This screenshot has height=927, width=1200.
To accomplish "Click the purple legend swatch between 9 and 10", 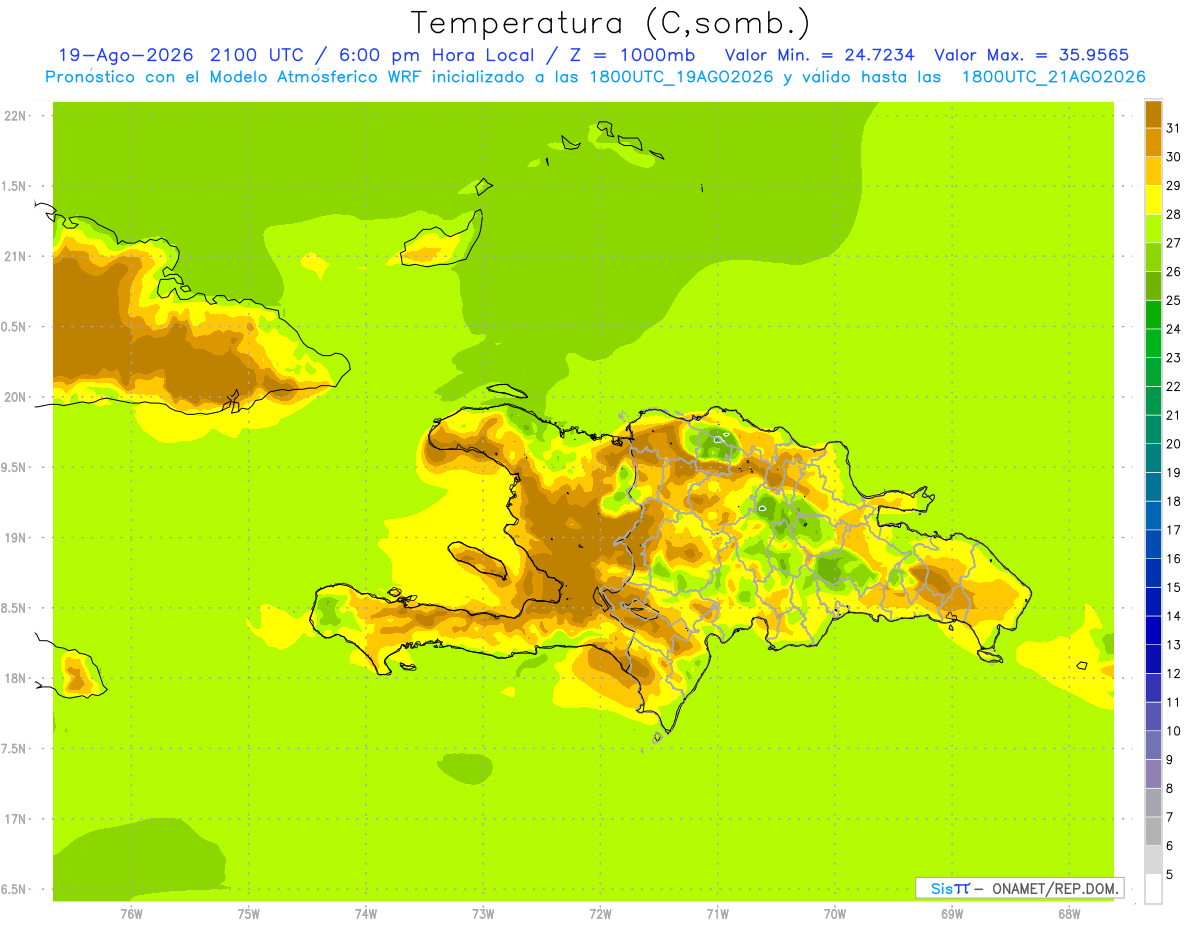I will (1153, 745).
